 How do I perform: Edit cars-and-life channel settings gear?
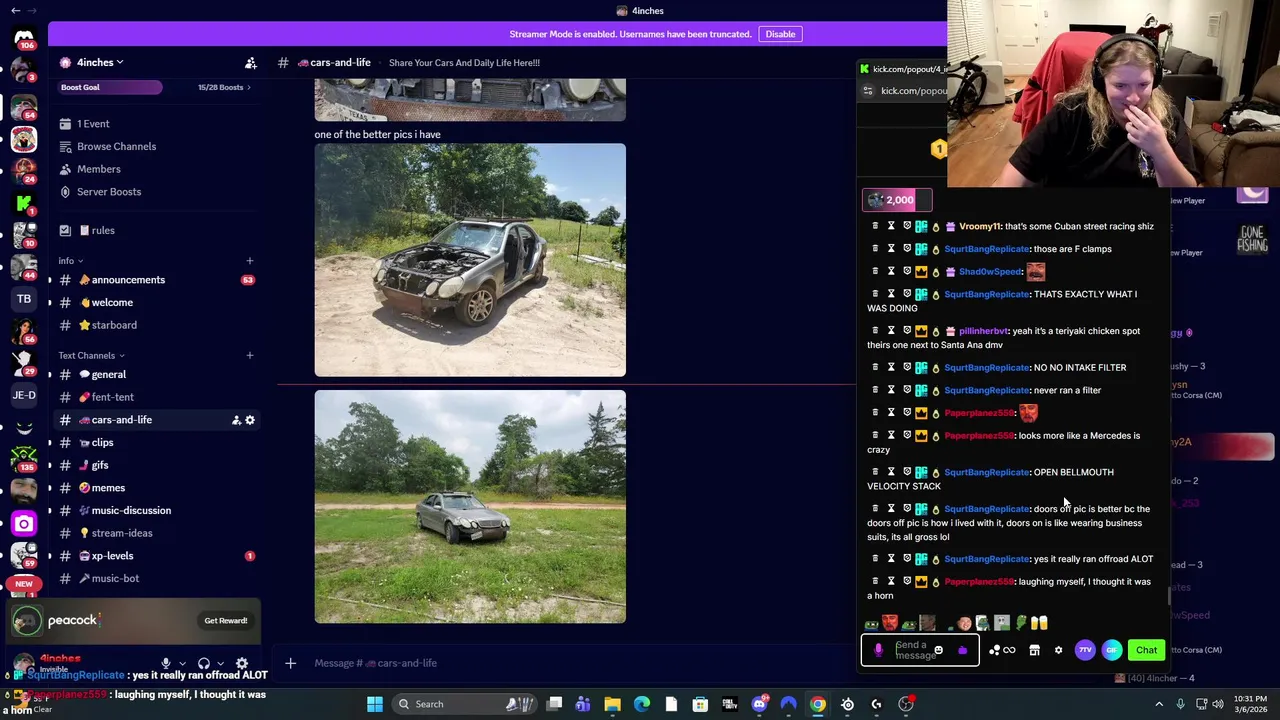250,420
